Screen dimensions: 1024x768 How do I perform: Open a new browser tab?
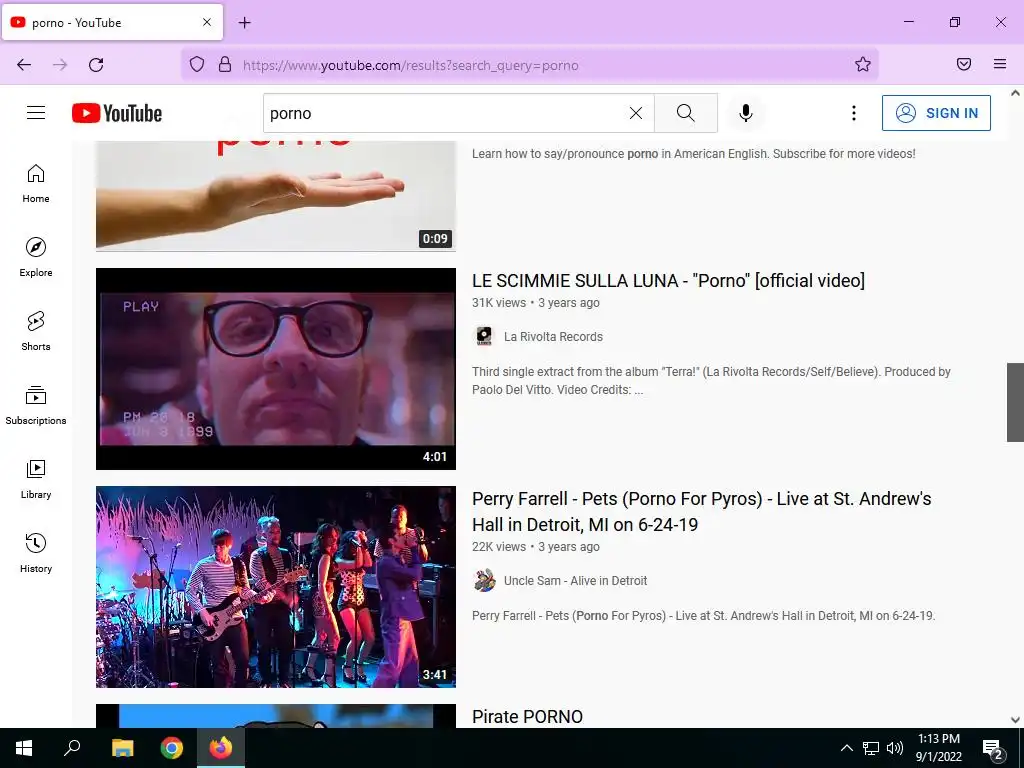[x=244, y=23]
